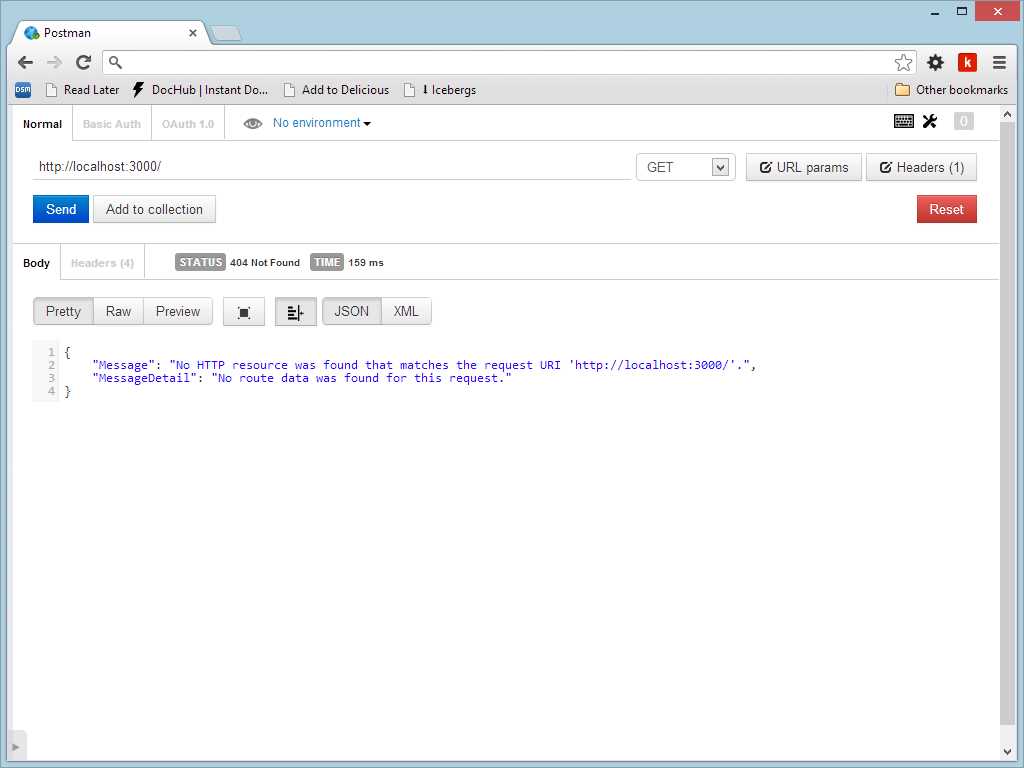Select the response Body tab

37,263
